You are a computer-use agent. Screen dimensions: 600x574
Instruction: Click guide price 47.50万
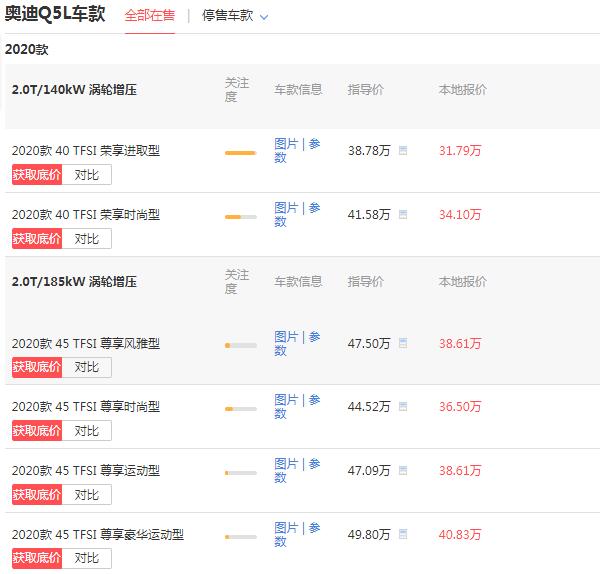[369, 344]
